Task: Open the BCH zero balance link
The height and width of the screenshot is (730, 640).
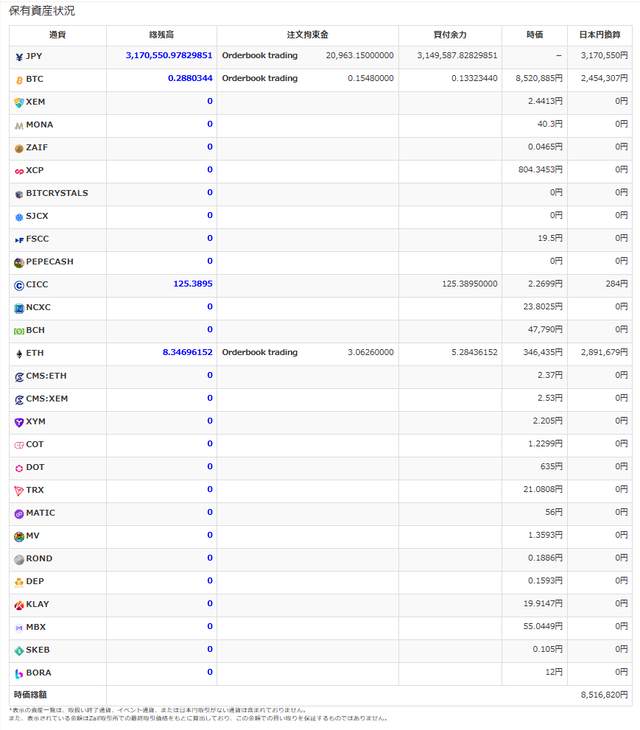Action: click(210, 329)
